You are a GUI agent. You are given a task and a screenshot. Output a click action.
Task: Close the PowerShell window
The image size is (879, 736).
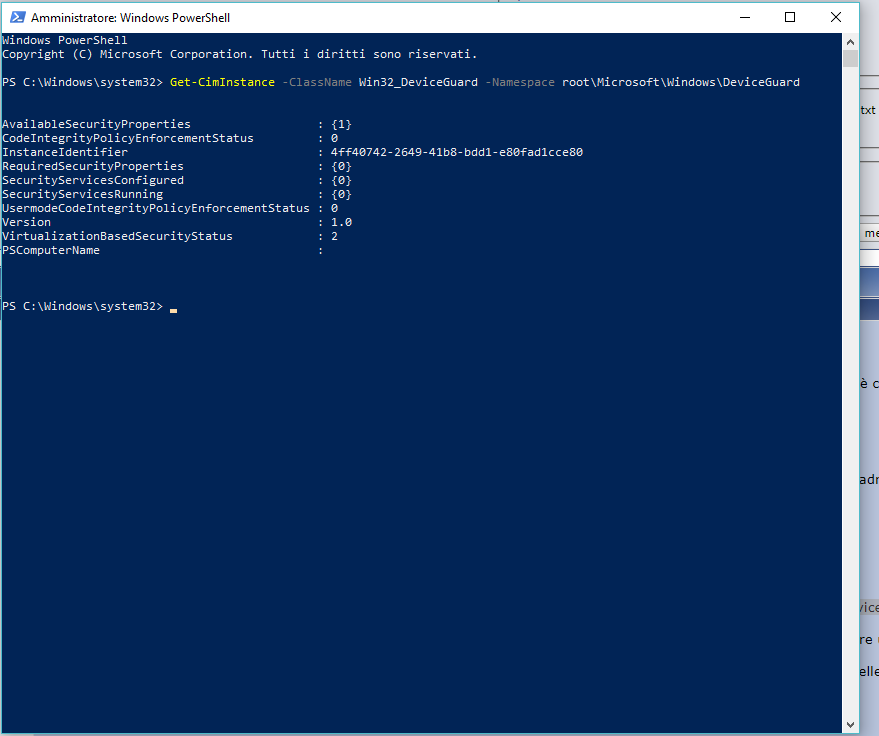coord(835,17)
